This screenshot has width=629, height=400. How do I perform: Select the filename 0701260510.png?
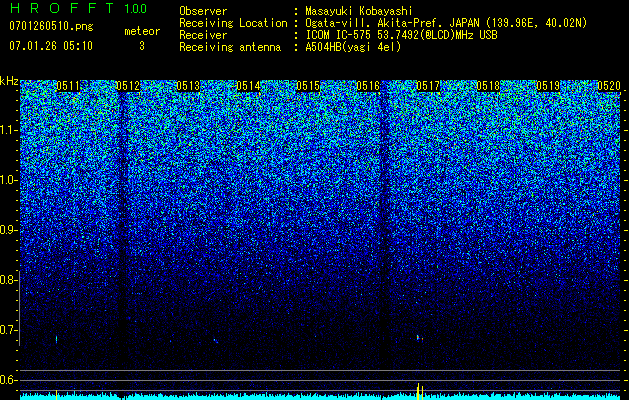point(51,27)
